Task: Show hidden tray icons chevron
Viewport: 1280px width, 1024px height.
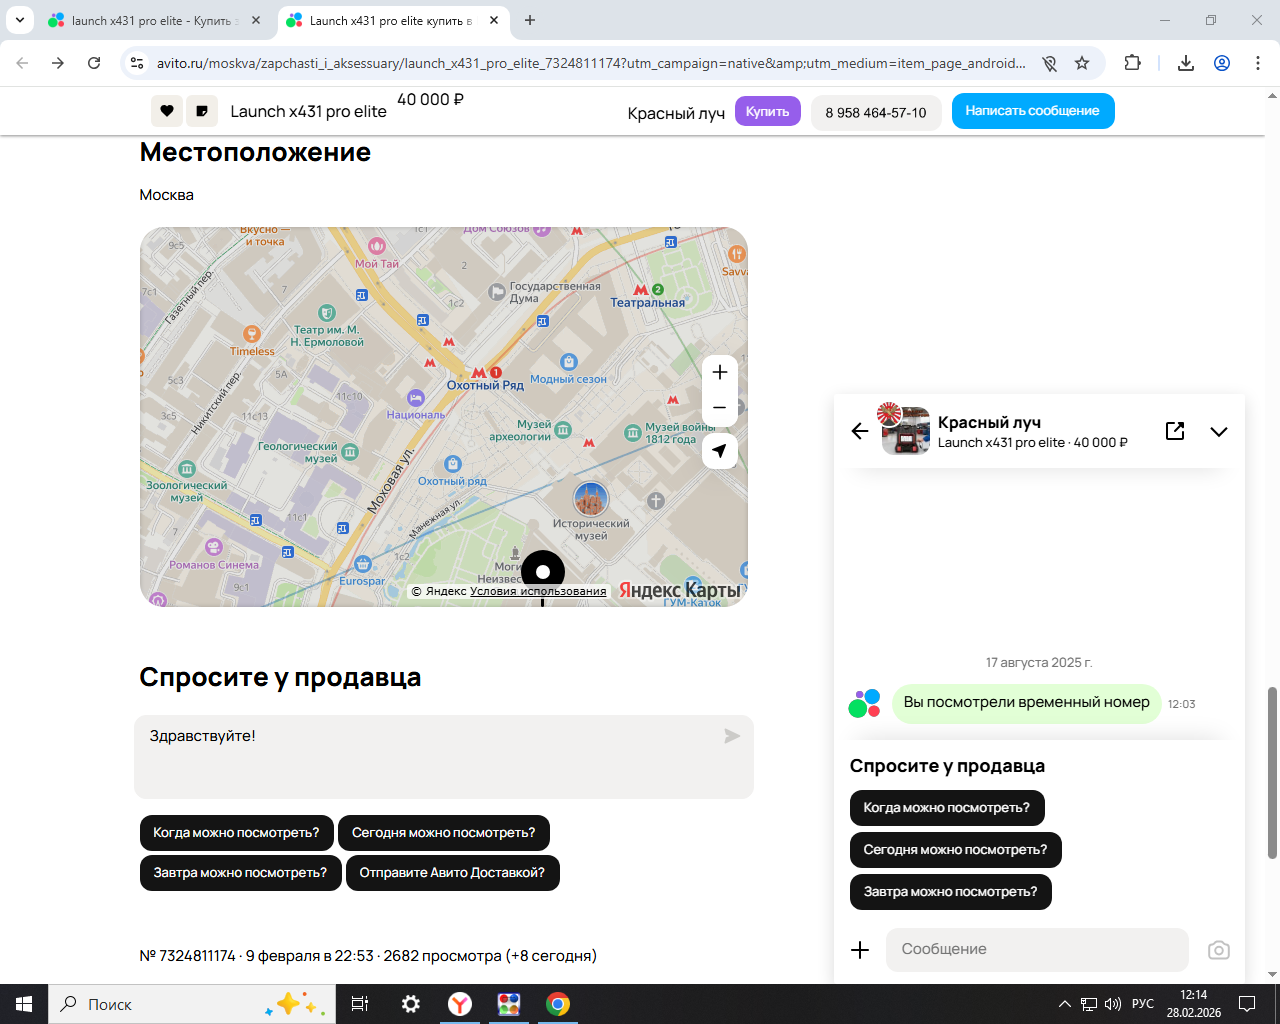Action: coord(1064,1004)
